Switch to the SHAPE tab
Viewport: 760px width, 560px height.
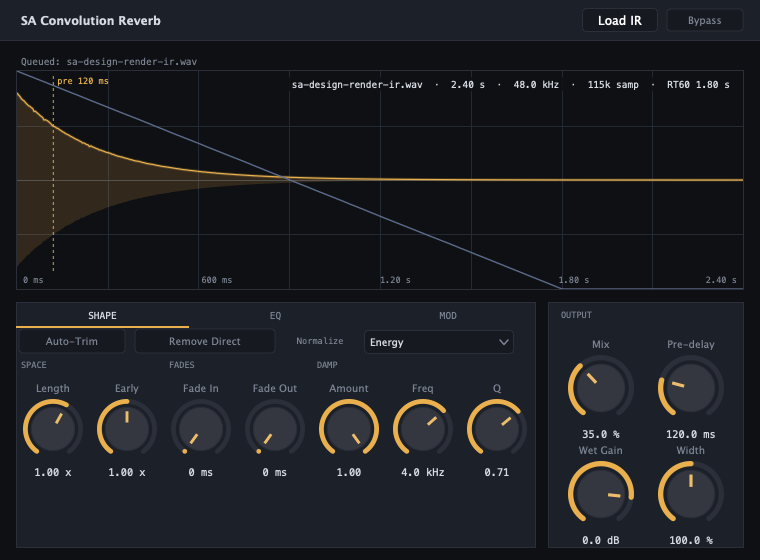click(102, 316)
